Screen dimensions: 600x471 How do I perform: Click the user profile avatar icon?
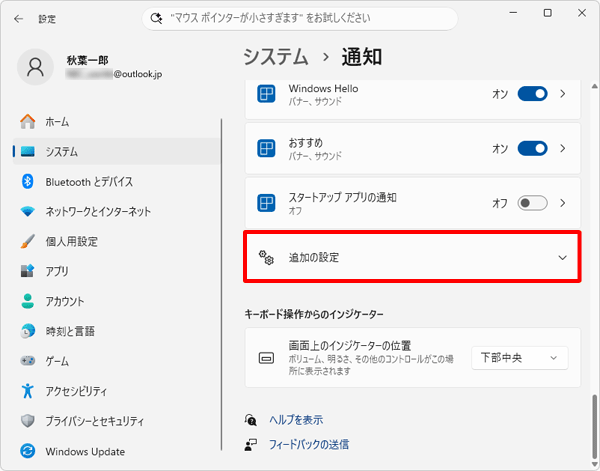pyautogui.click(x=35, y=67)
